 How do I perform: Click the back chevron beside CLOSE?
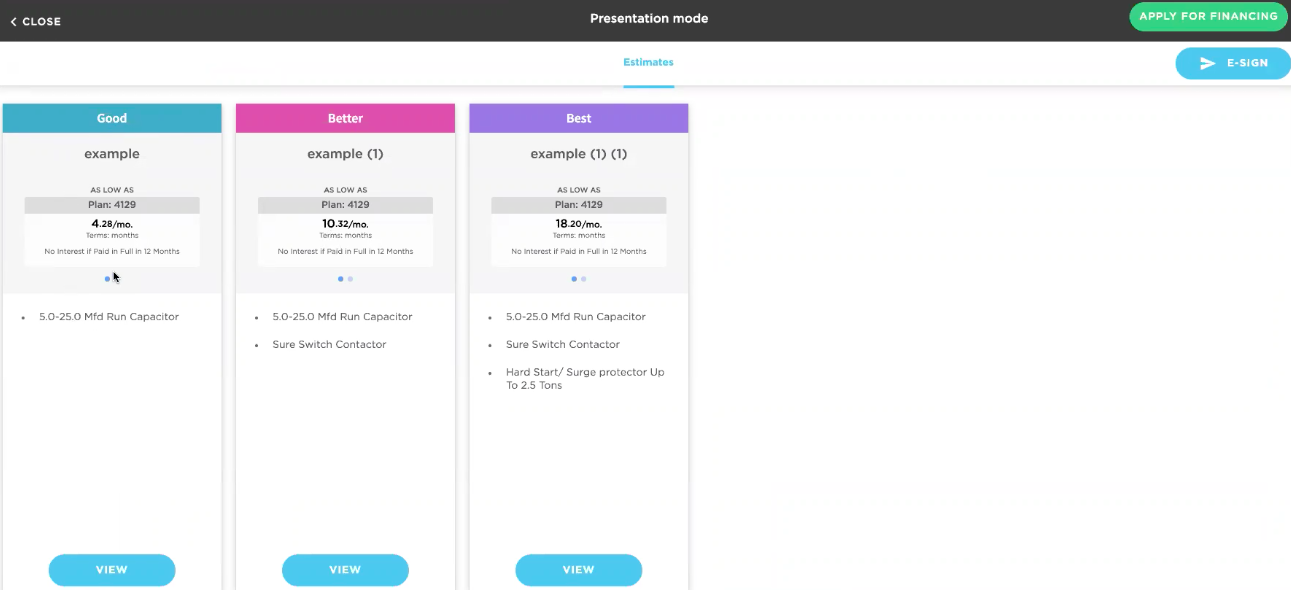[x=14, y=20]
